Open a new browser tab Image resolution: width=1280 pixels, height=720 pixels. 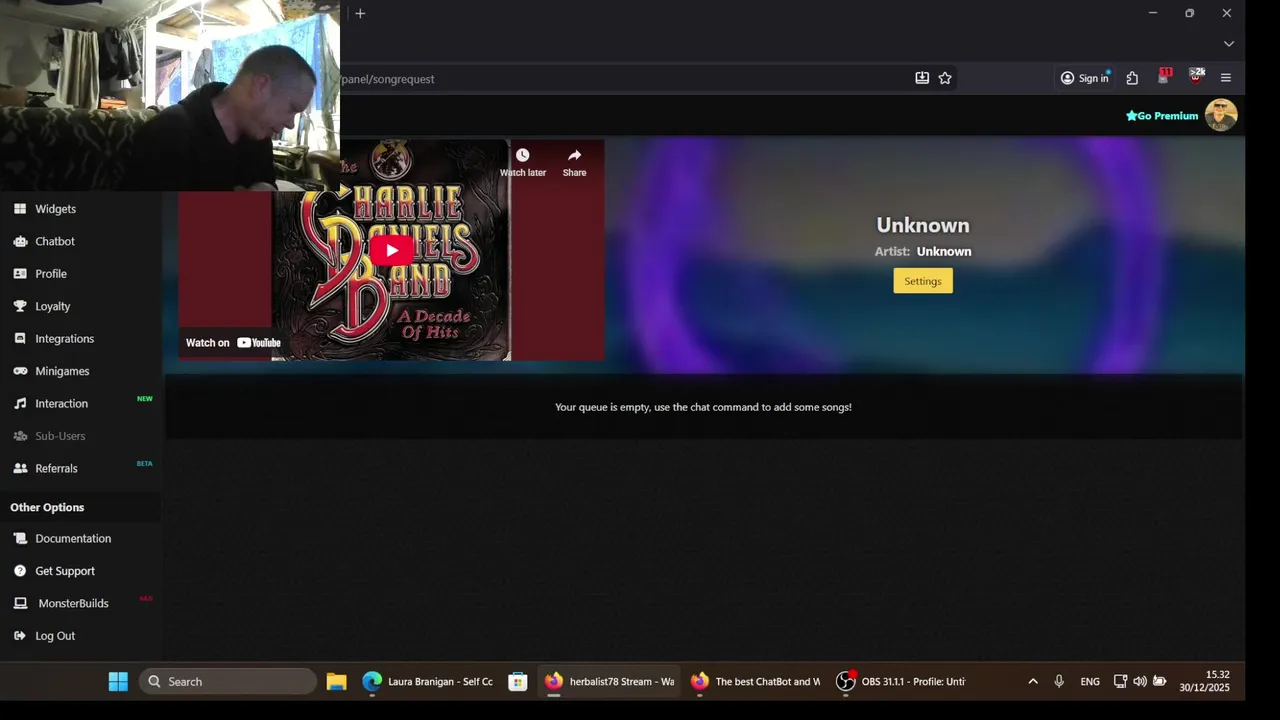pyautogui.click(x=360, y=13)
